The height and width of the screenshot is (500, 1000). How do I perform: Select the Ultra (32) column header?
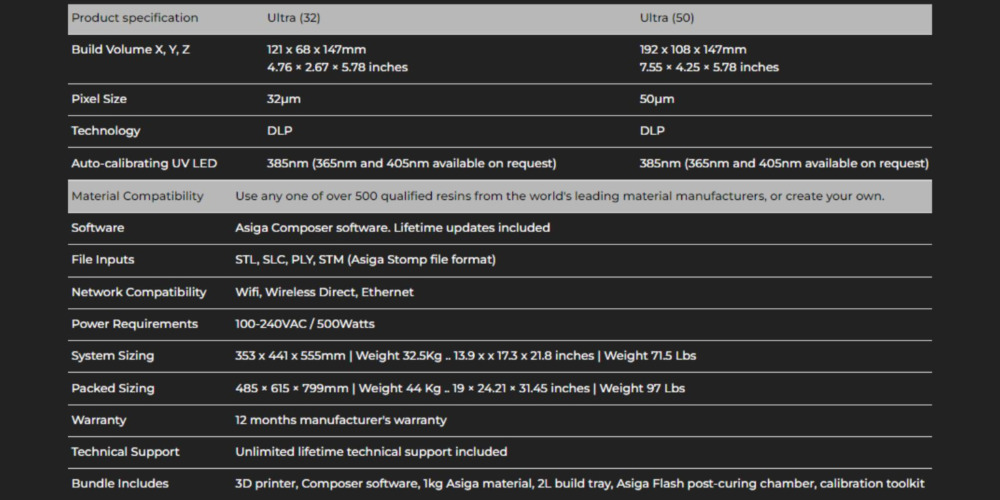293,18
